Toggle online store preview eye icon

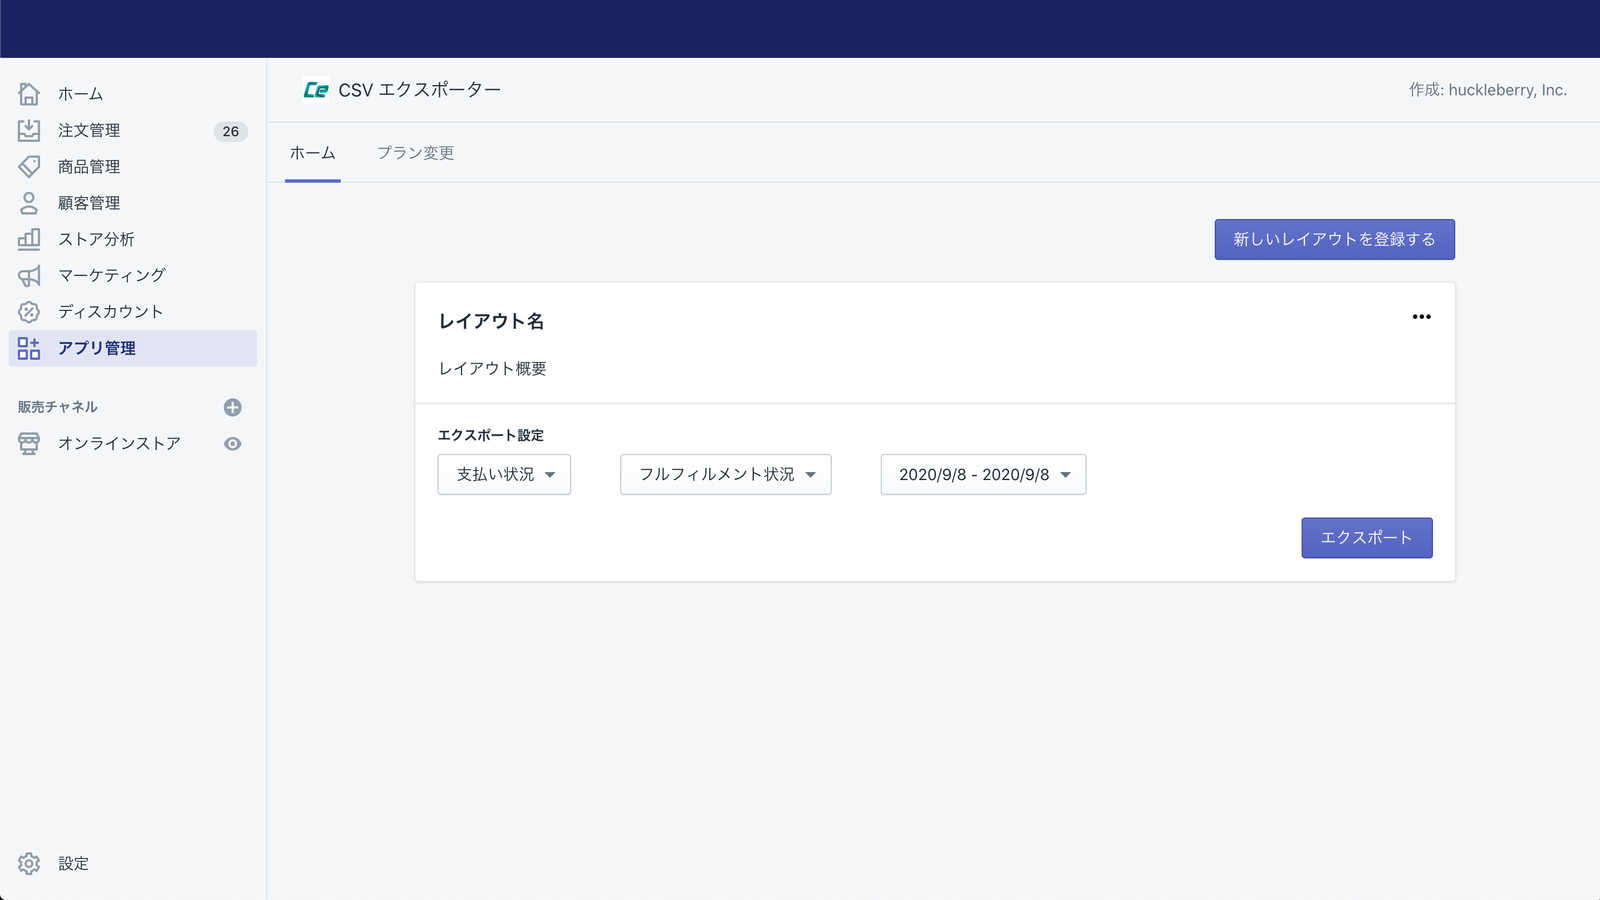pyautogui.click(x=233, y=444)
